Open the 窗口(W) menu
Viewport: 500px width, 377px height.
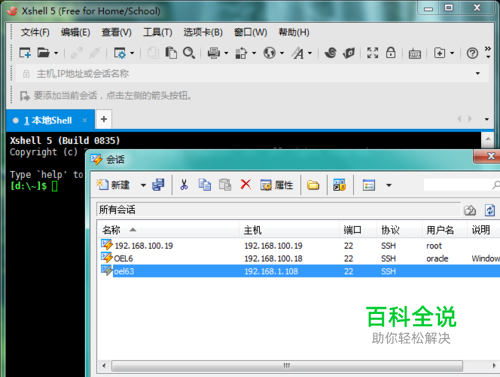[250, 32]
